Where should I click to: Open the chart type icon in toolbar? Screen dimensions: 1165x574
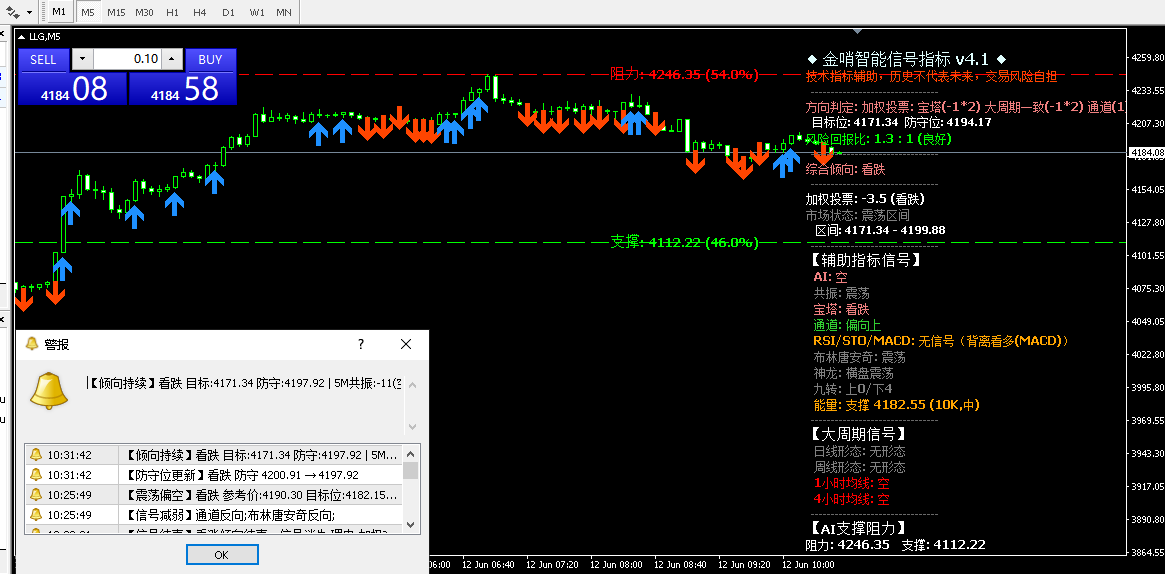(13, 12)
